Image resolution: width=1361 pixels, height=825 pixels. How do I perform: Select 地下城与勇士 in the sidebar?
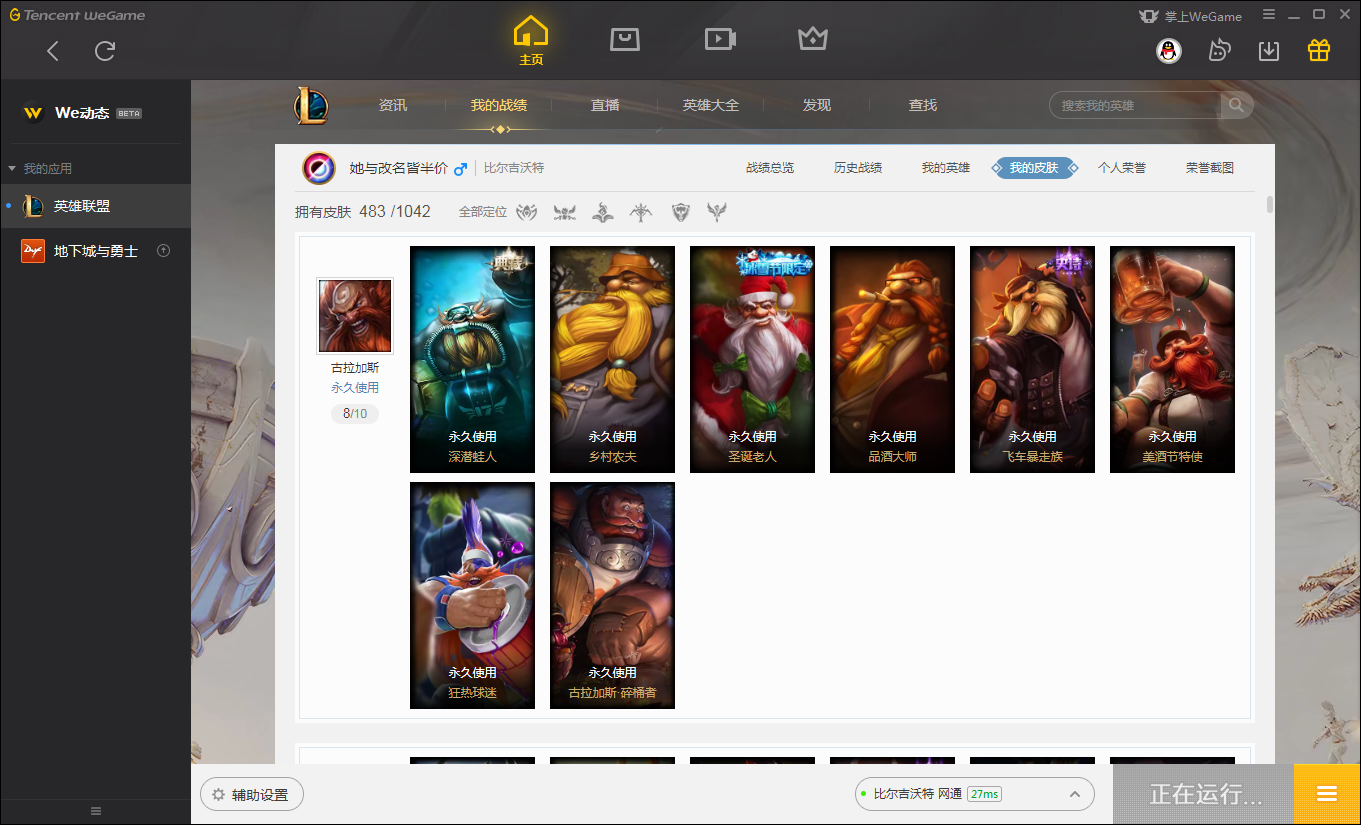(x=95, y=251)
